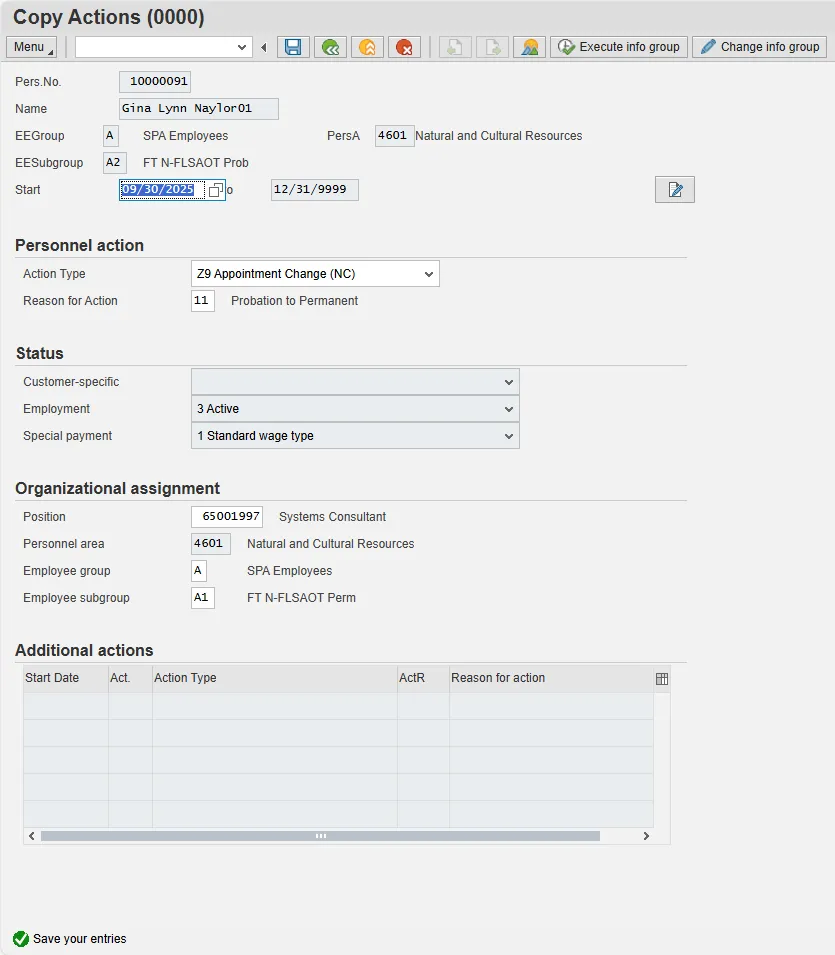
Task: Click the red Cancel icon
Action: 404,47
